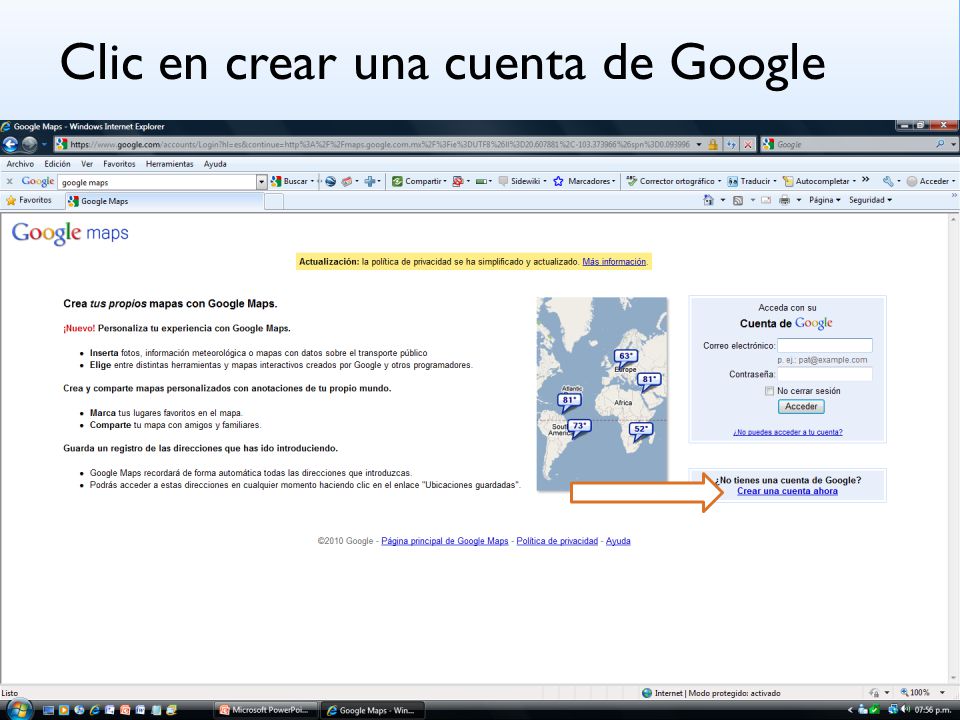
Task: Click the volume speaker icon in the system tray
Action: [x=906, y=710]
